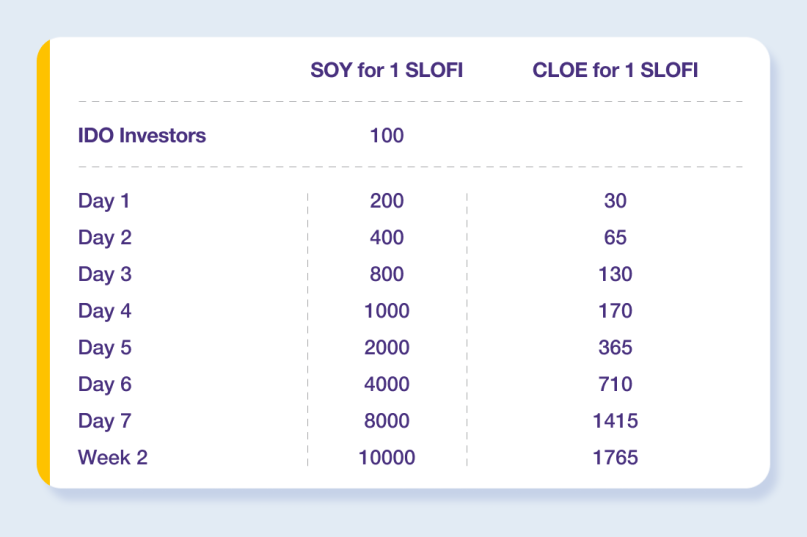Image resolution: width=807 pixels, height=537 pixels.
Task: Select the 'Day 2' row label
Action: [x=104, y=237]
